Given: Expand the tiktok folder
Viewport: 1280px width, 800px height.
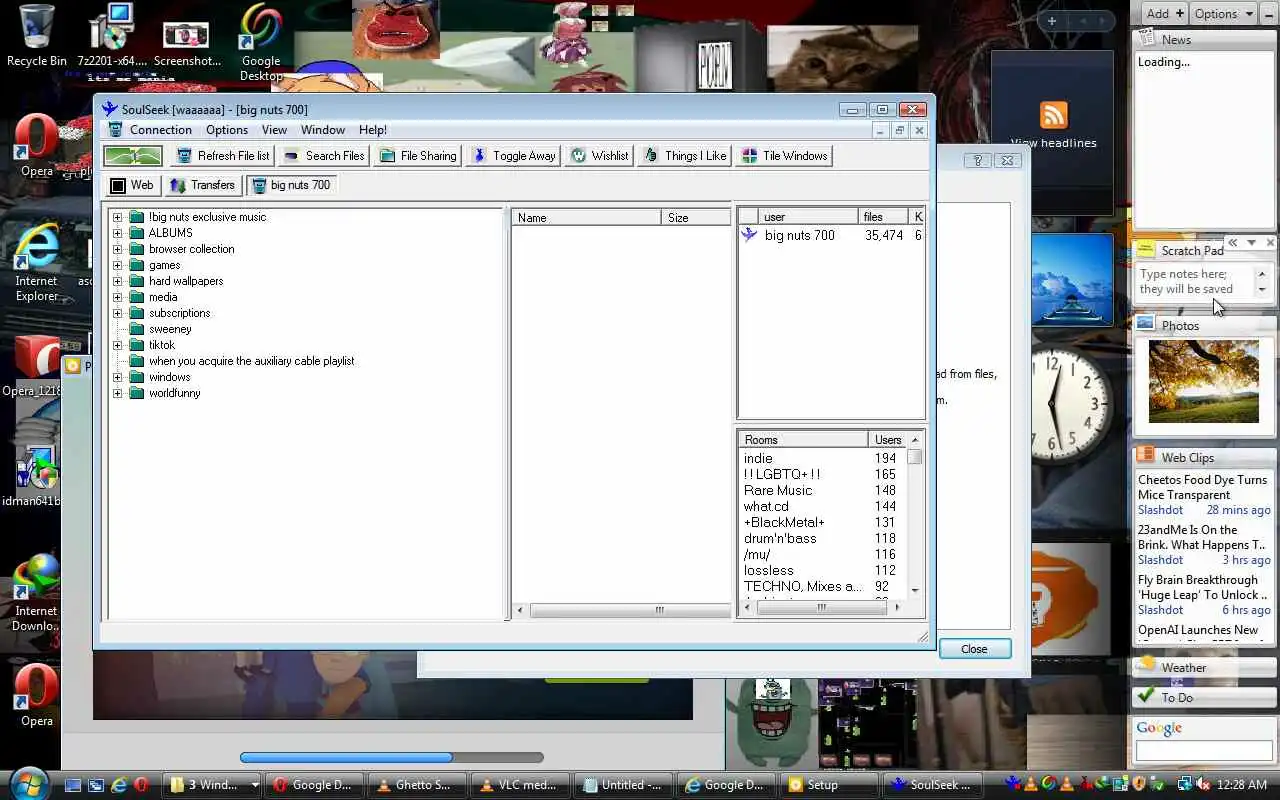Looking at the screenshot, I should pyautogui.click(x=117, y=345).
